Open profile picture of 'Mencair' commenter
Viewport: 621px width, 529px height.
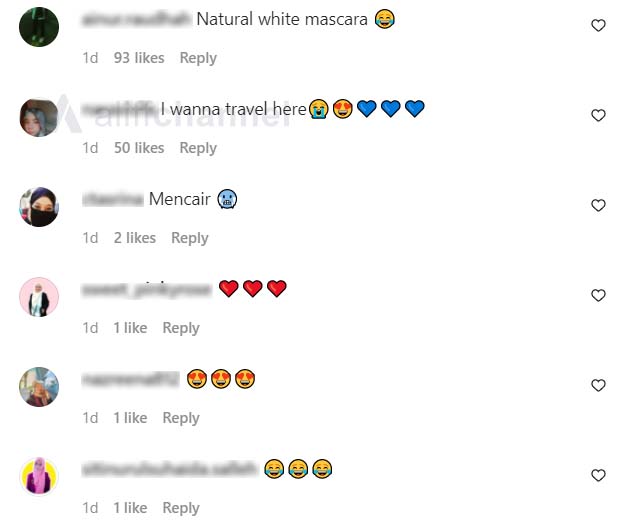click(39, 207)
